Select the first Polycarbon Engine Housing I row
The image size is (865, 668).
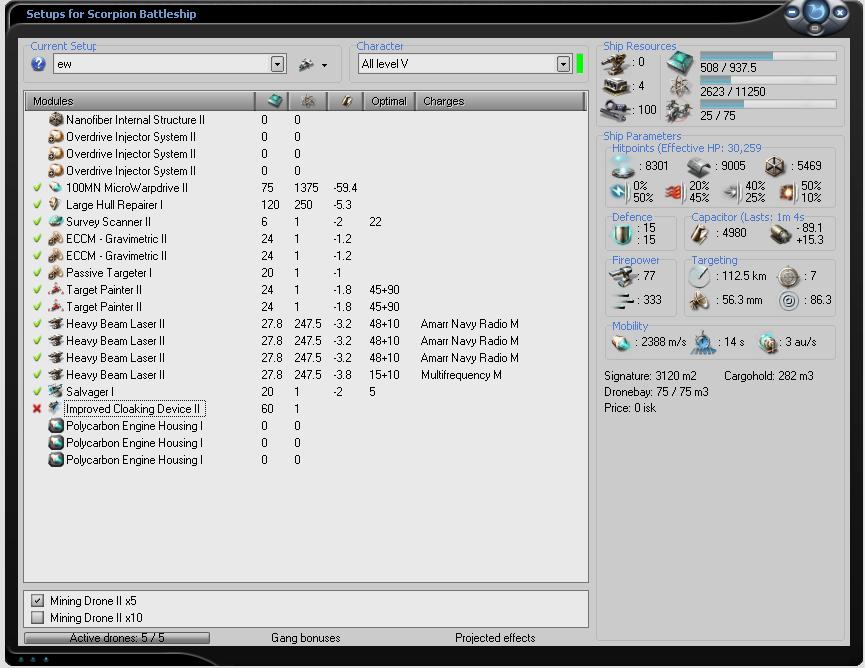306,426
